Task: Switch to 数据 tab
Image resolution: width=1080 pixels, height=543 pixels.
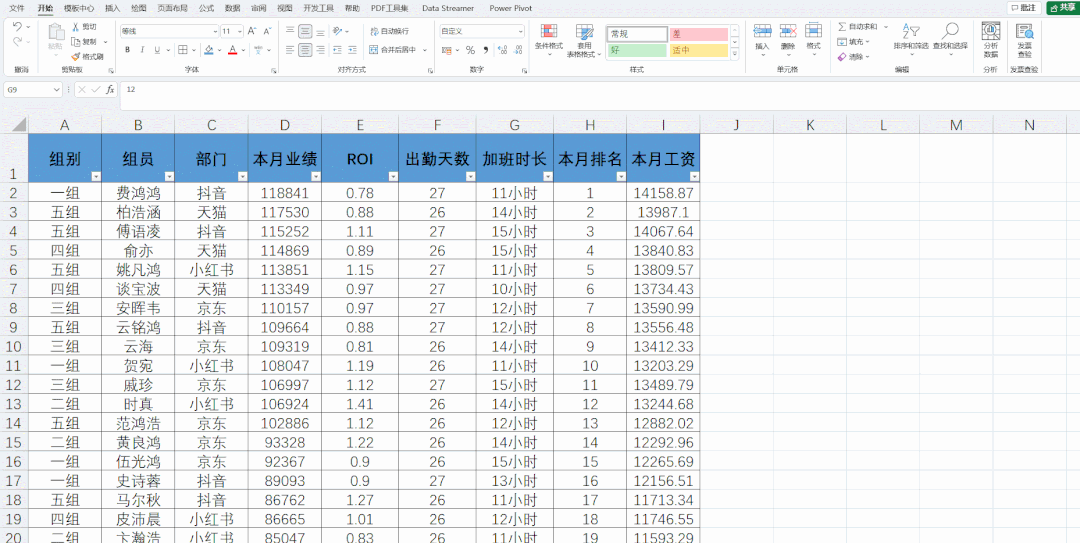Action: coord(233,8)
